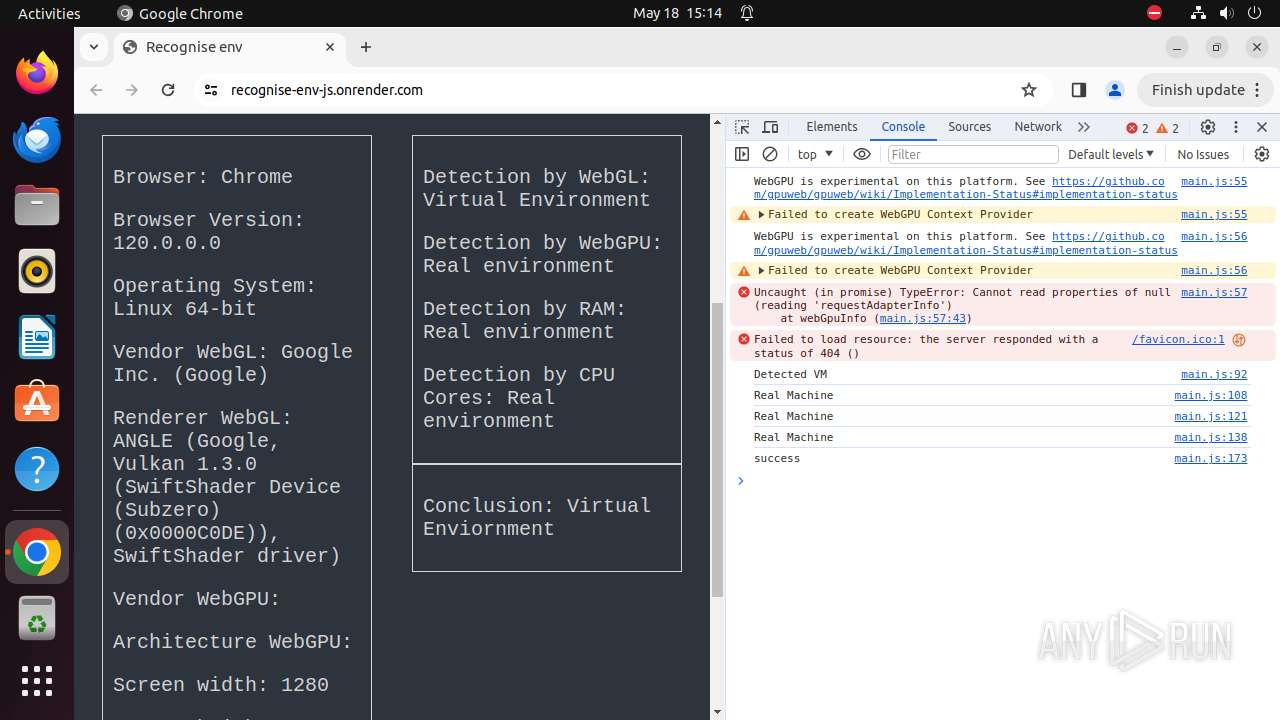Close the DevTools panel
The image size is (1280, 720).
(1262, 127)
